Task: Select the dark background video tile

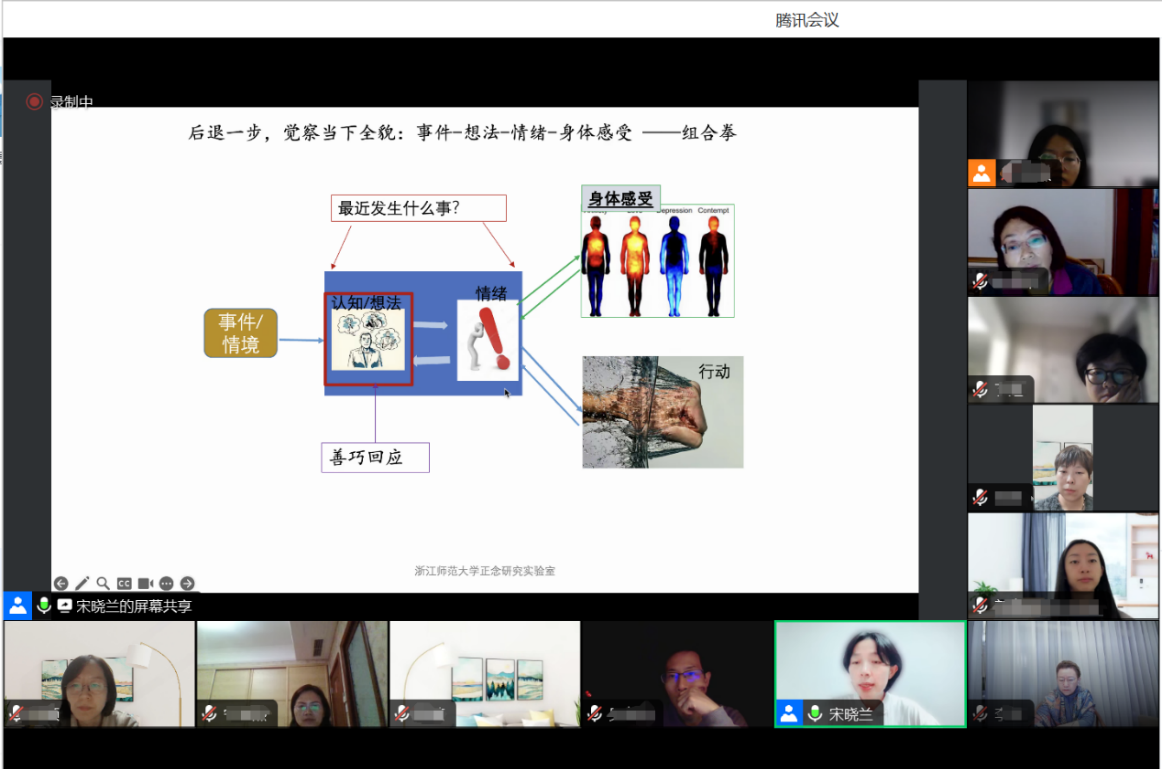Action: click(x=677, y=674)
